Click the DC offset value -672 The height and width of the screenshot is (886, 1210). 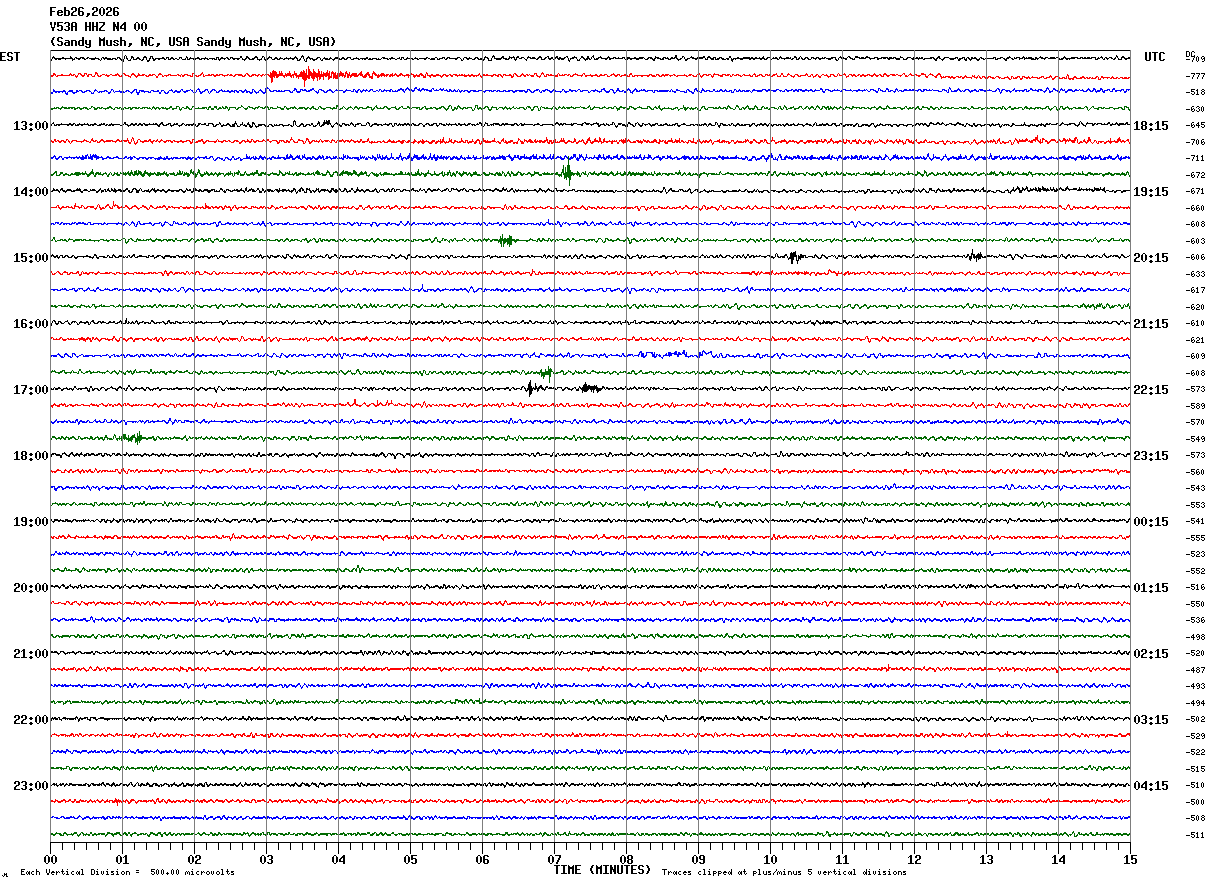pos(1195,175)
